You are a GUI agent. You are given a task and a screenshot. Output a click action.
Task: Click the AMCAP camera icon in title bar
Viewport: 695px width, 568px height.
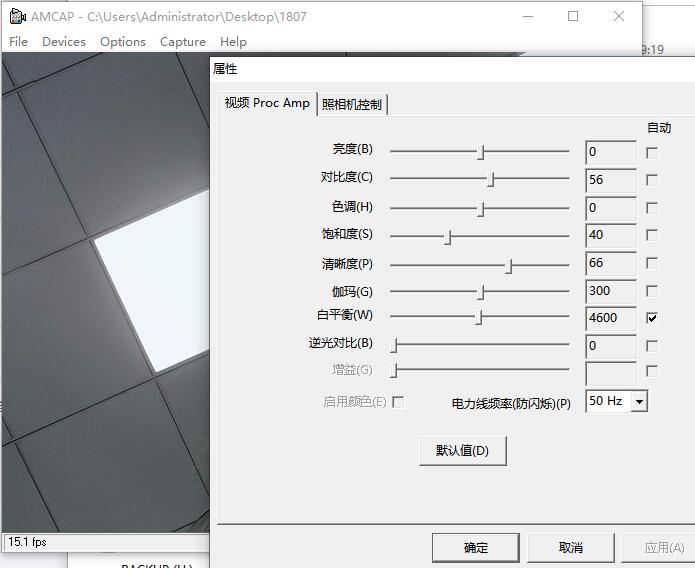click(16, 16)
